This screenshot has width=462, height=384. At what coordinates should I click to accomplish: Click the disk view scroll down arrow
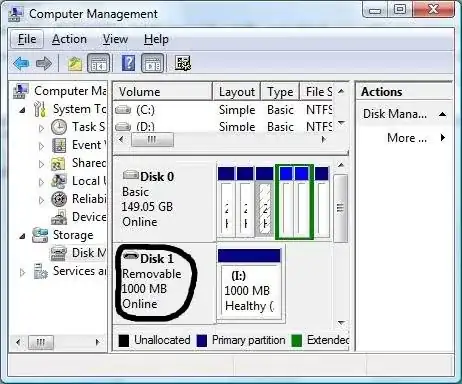(341, 323)
